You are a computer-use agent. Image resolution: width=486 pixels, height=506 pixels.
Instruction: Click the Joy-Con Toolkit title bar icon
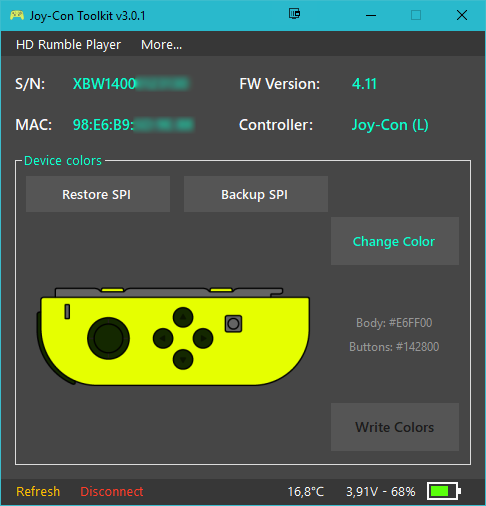[x=17, y=15]
